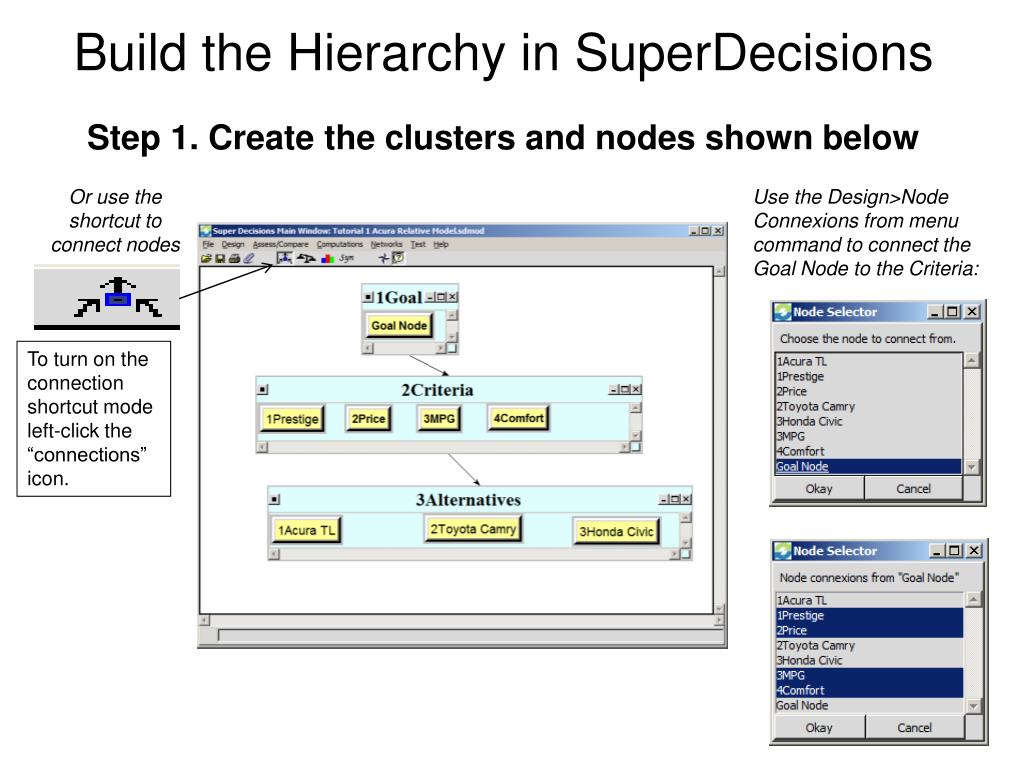This screenshot has height=768, width=1024.
Task: Click Cancel in the 'Choose the node' dialog
Action: coord(914,488)
